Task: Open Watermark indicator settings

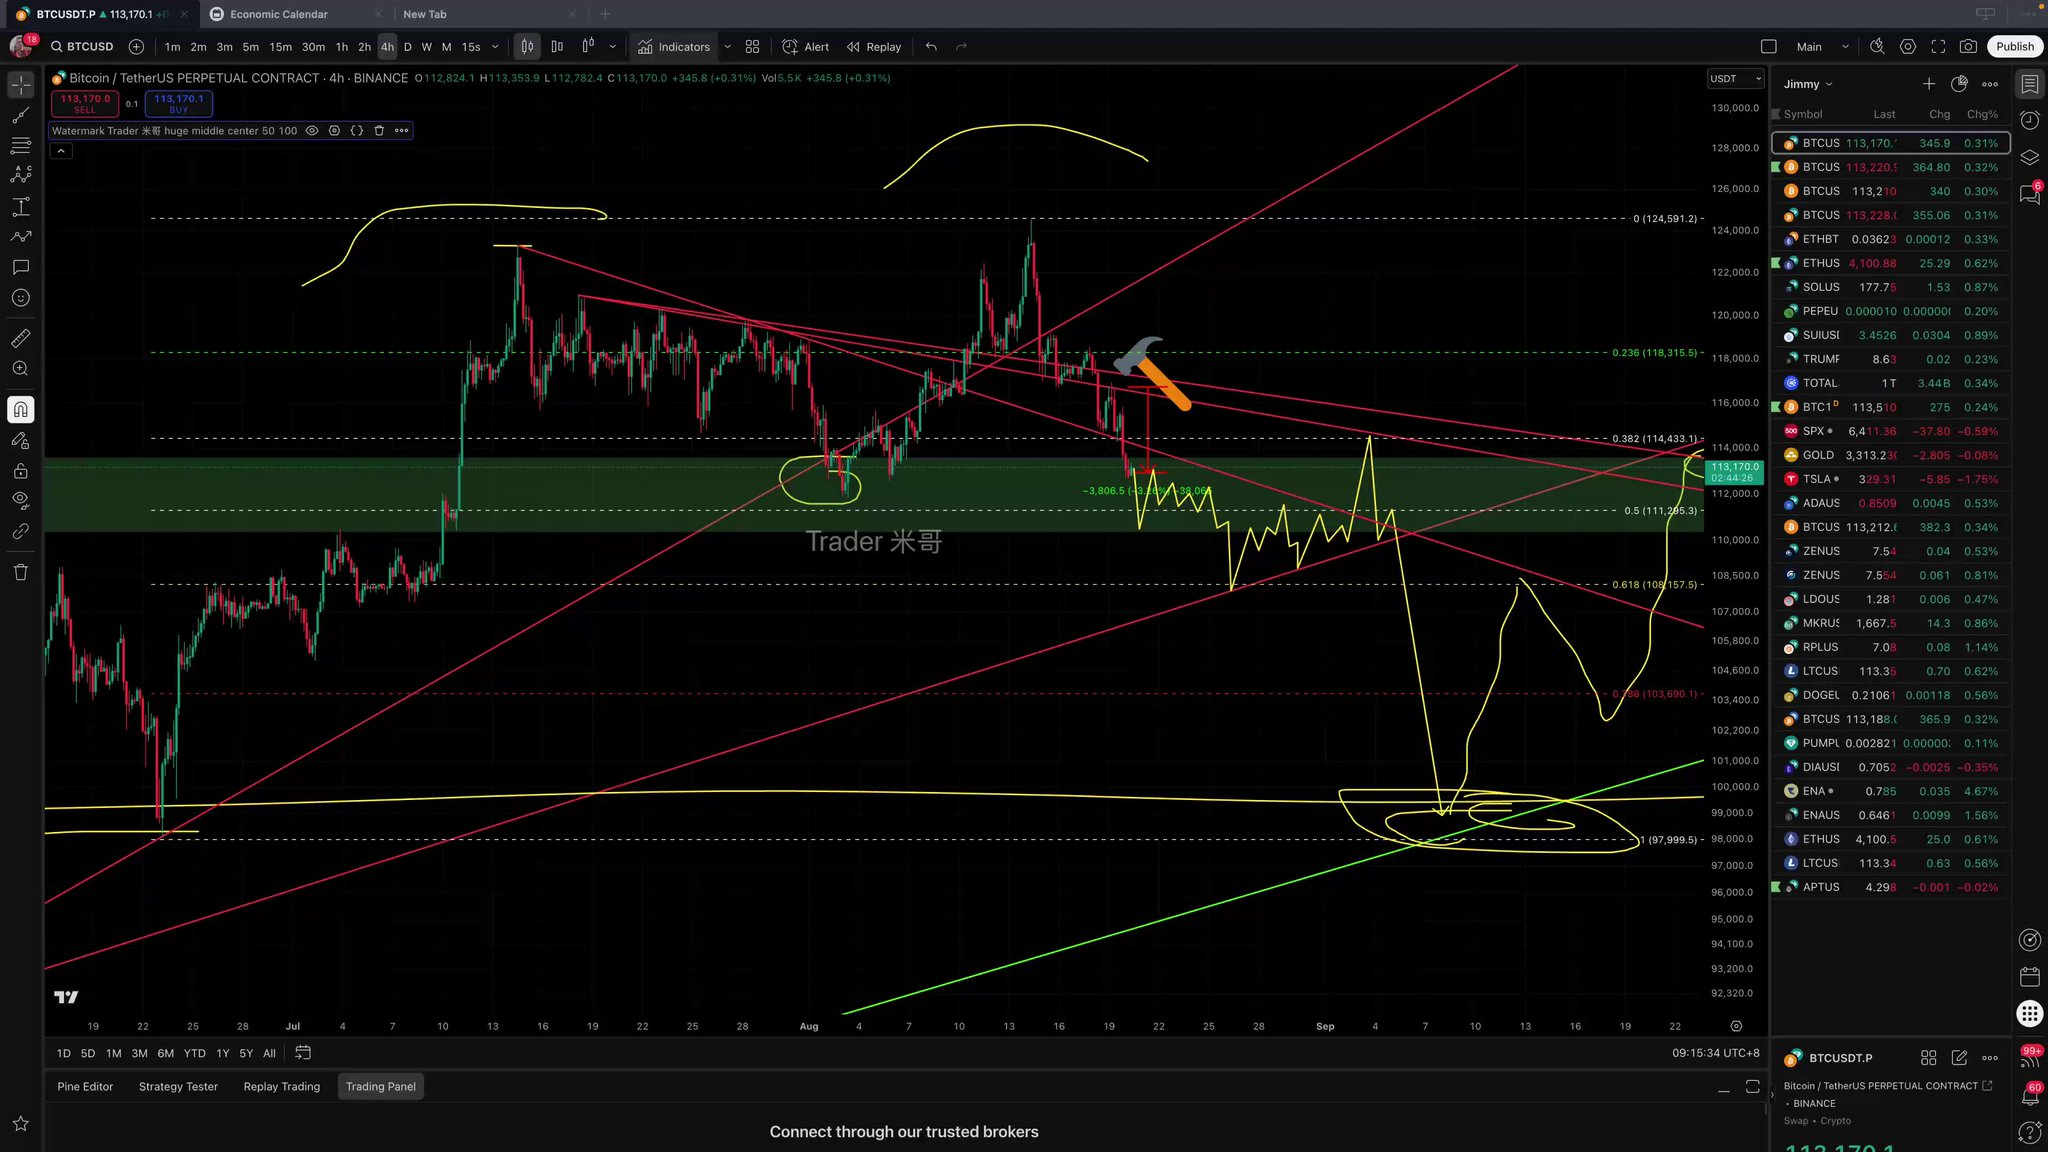Action: click(x=334, y=131)
